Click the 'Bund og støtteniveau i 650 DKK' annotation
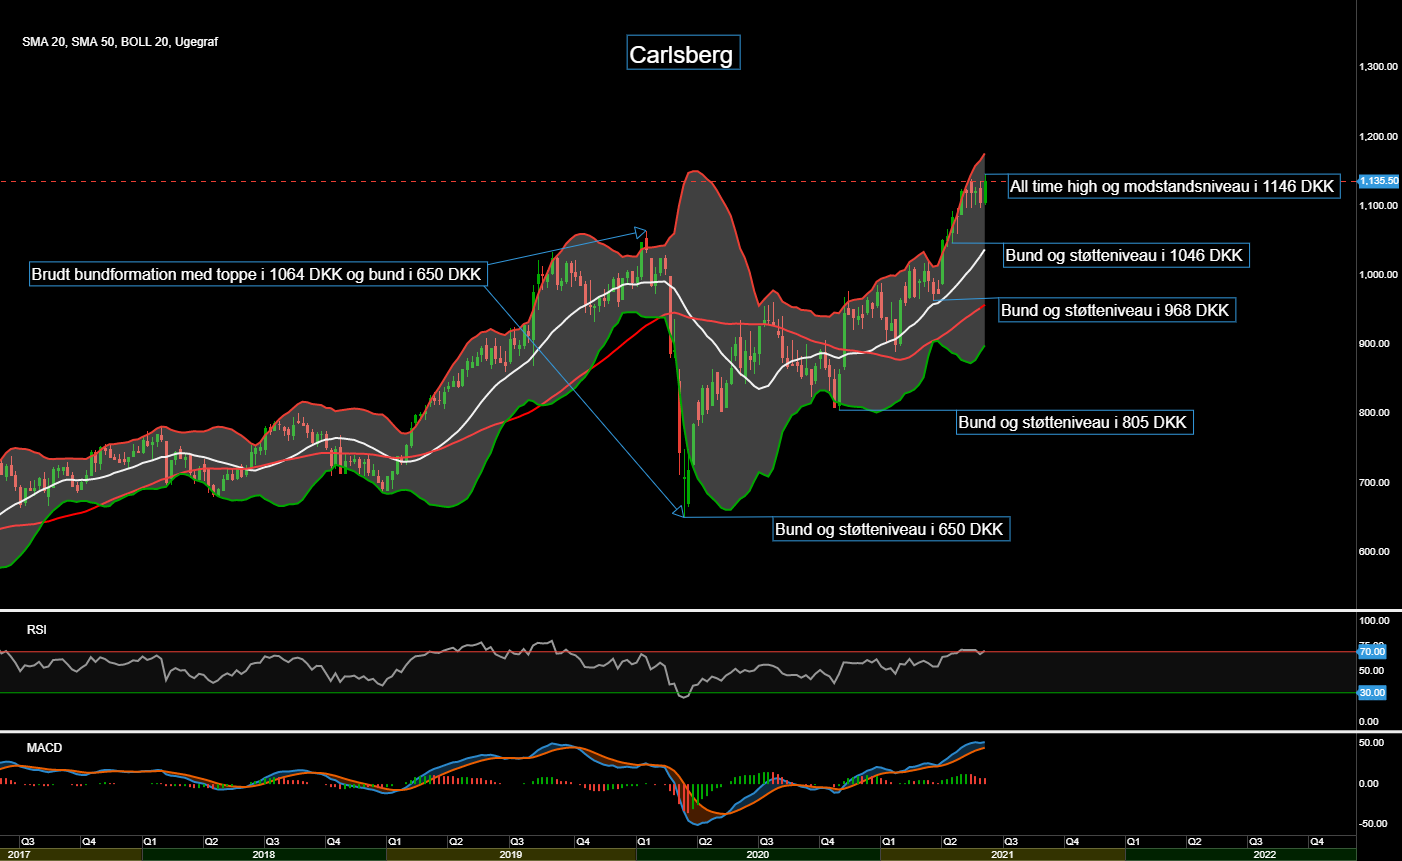Image resolution: width=1402 pixels, height=861 pixels. pos(891,529)
